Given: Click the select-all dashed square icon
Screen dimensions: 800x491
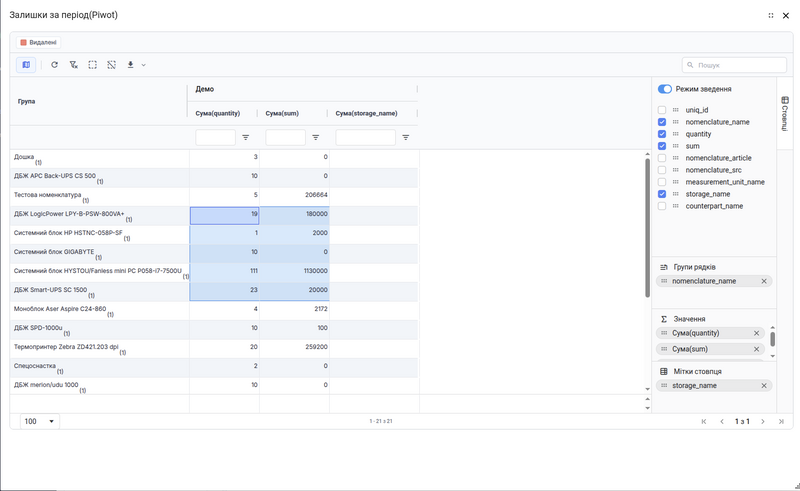Looking at the screenshot, I should tap(92, 65).
